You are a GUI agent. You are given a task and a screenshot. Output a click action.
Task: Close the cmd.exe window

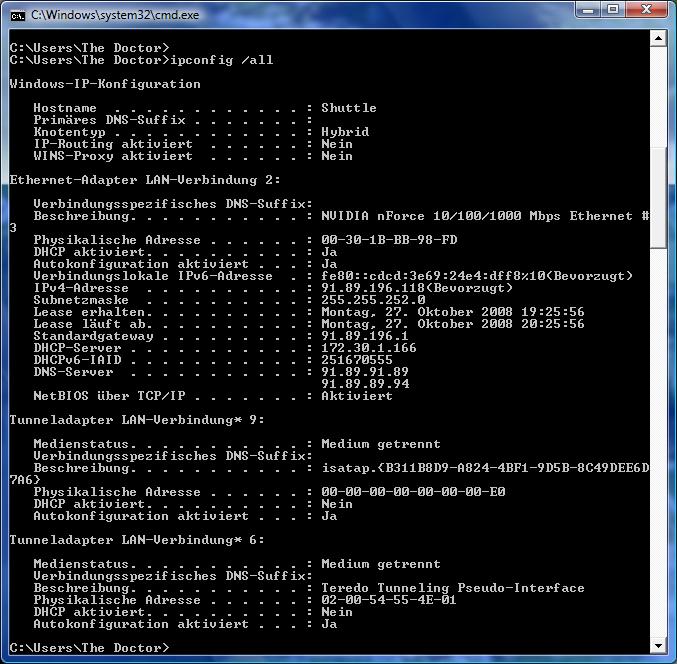click(647, 11)
